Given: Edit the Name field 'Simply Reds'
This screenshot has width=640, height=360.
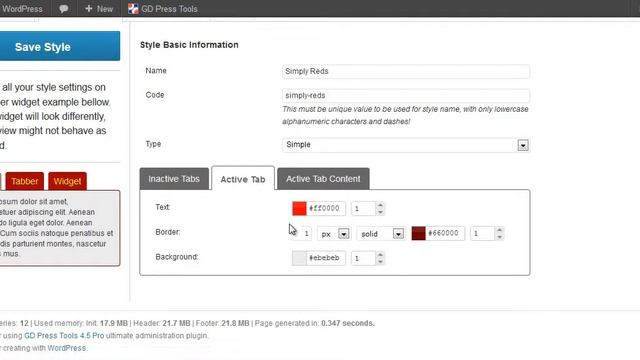Looking at the screenshot, I should coord(406,71).
